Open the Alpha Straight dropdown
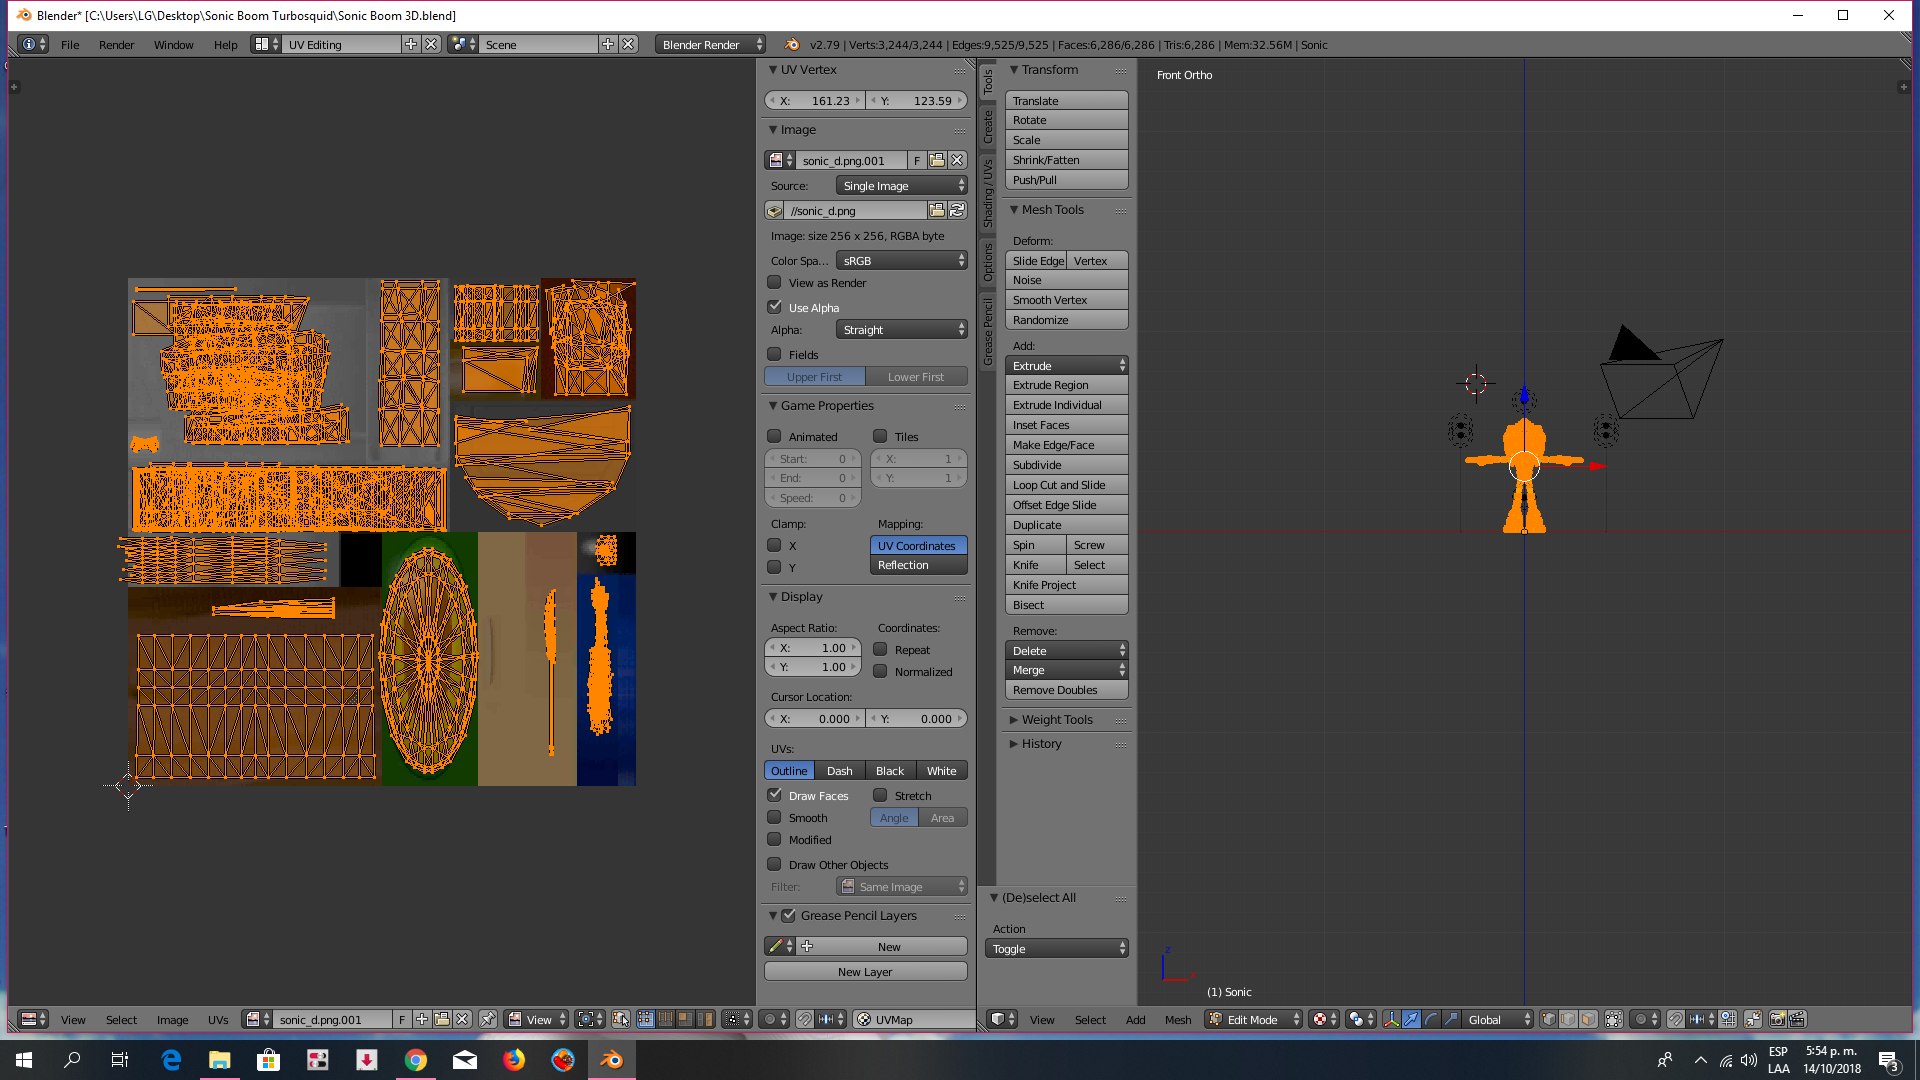The image size is (1920, 1080). (902, 330)
